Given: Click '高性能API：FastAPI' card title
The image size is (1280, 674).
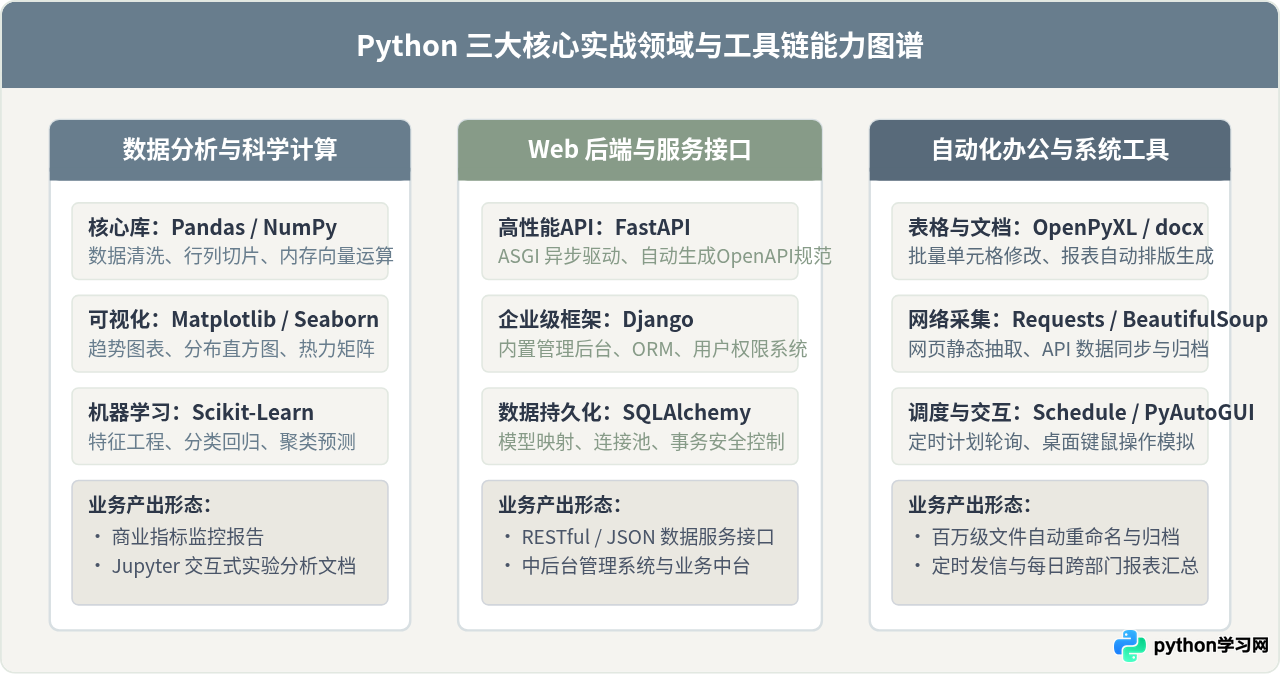Looking at the screenshot, I should 594,227.
